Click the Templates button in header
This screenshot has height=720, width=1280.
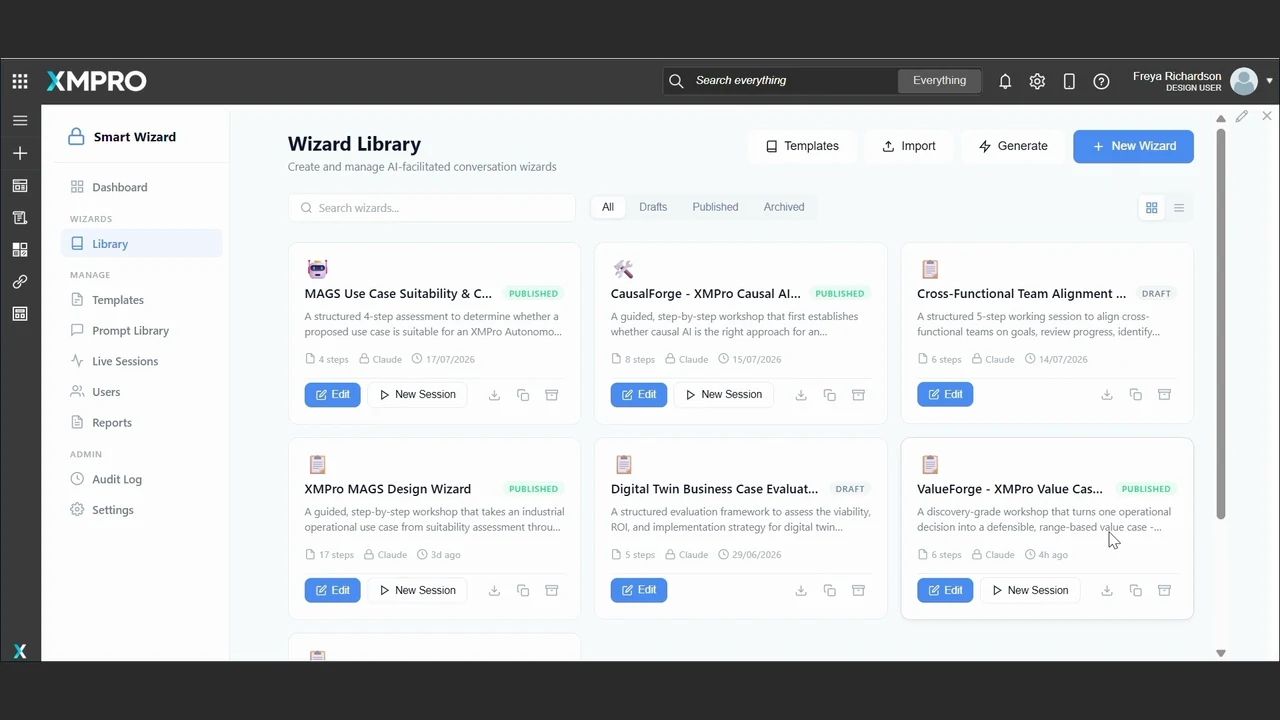(x=802, y=146)
